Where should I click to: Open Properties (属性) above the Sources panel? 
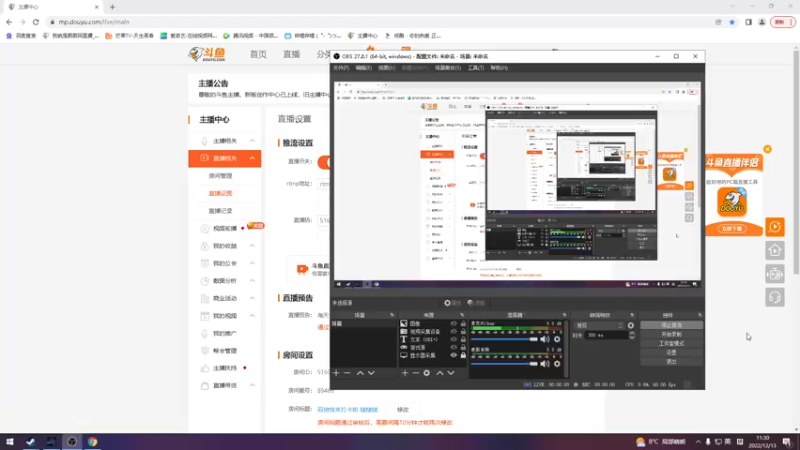(x=453, y=303)
